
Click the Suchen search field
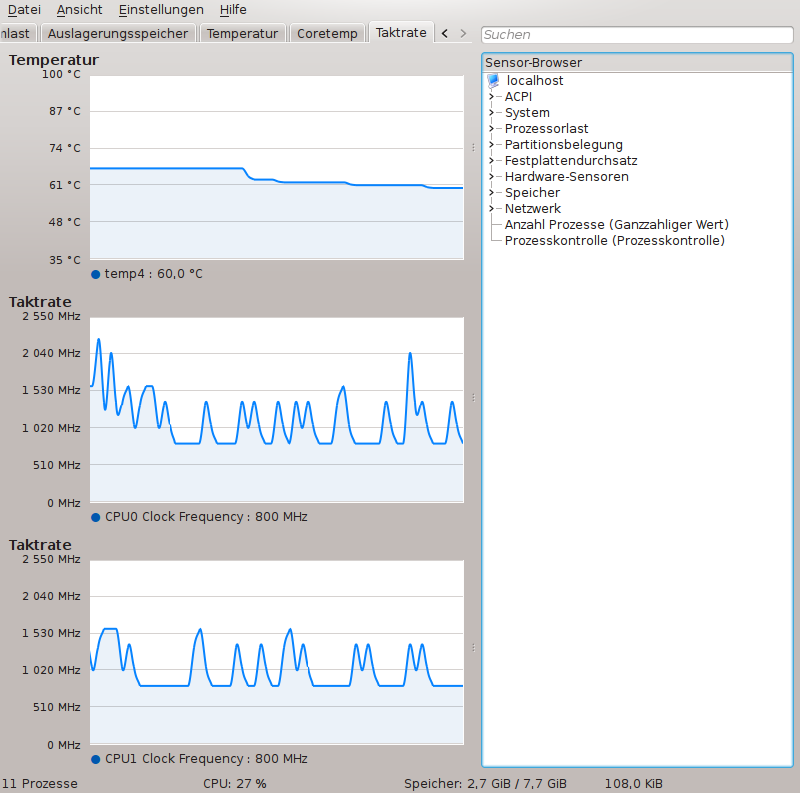tap(637, 35)
